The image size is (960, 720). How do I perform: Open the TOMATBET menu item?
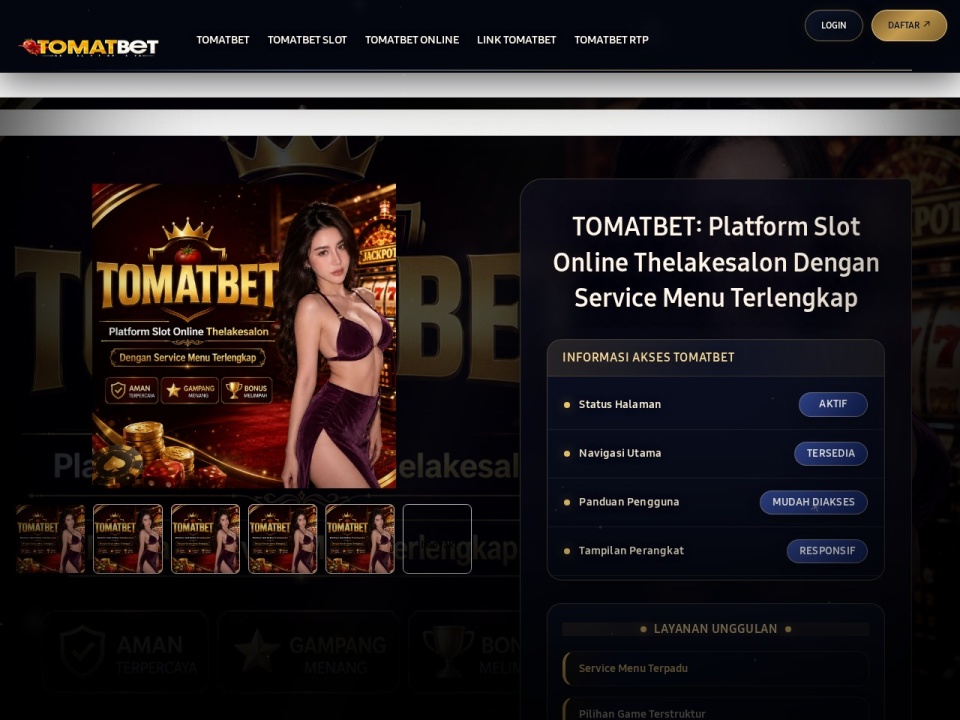223,40
